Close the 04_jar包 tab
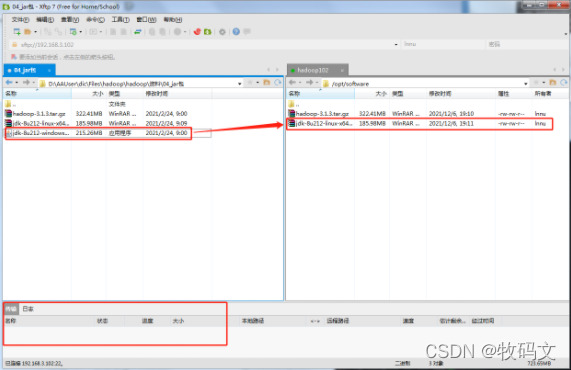571x370 pixels. tap(49, 70)
